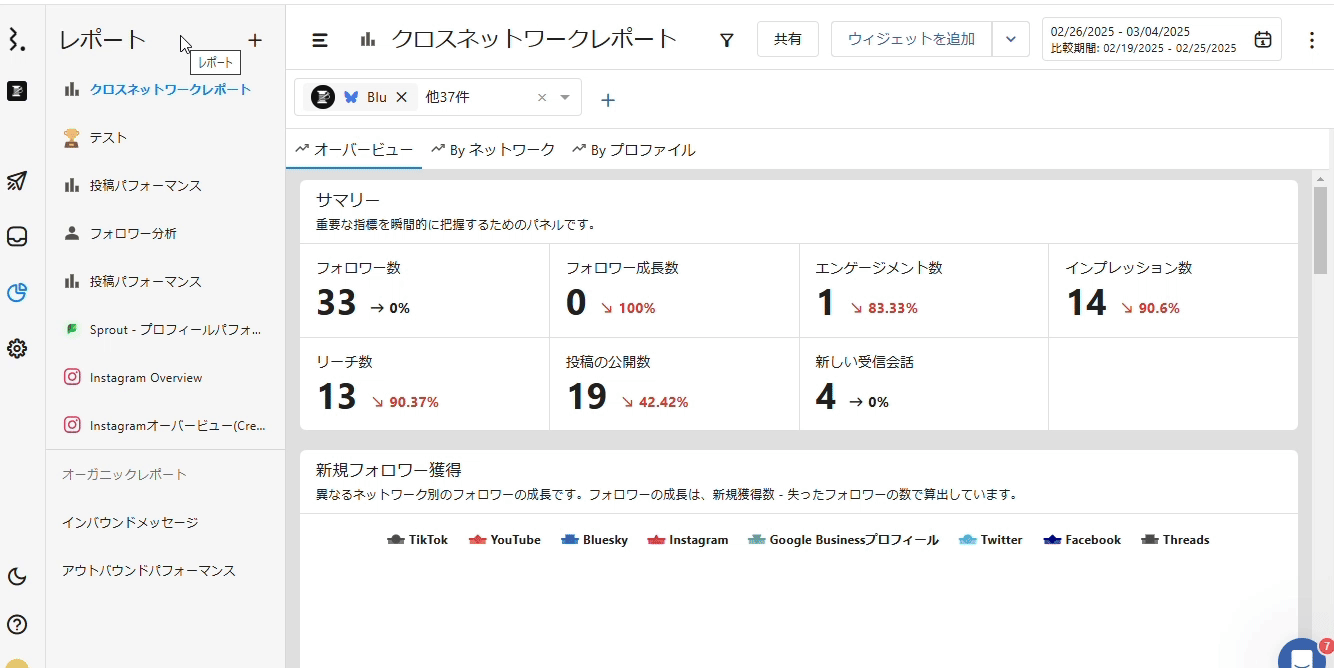Switch to By ネットワーク tab
Image resolution: width=1334 pixels, height=668 pixels.
coord(493,150)
